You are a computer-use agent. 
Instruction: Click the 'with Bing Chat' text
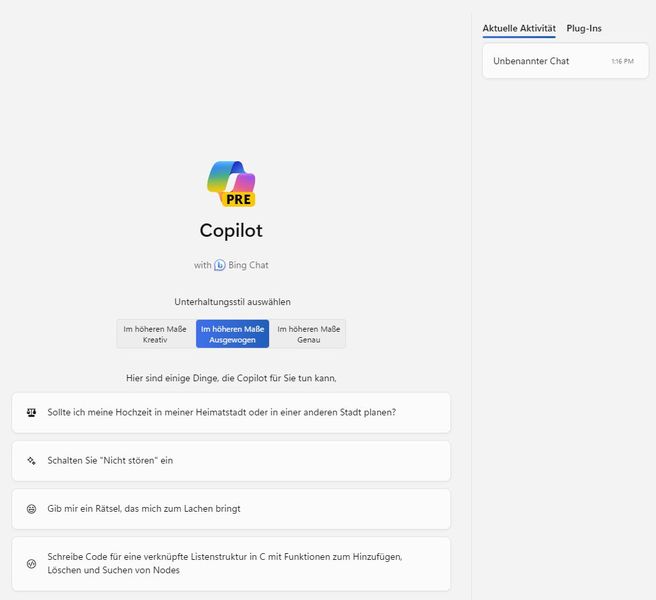(231, 265)
